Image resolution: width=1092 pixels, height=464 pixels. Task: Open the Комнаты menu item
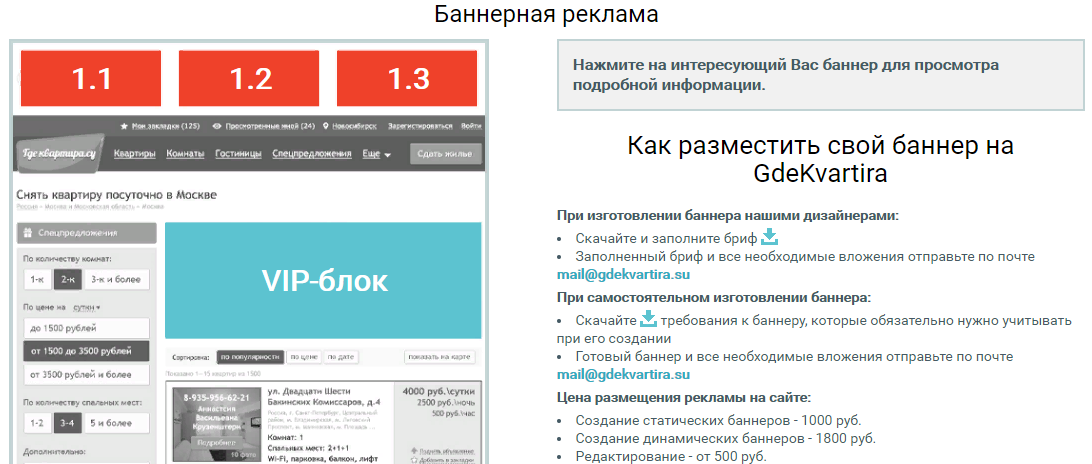pyautogui.click(x=185, y=154)
